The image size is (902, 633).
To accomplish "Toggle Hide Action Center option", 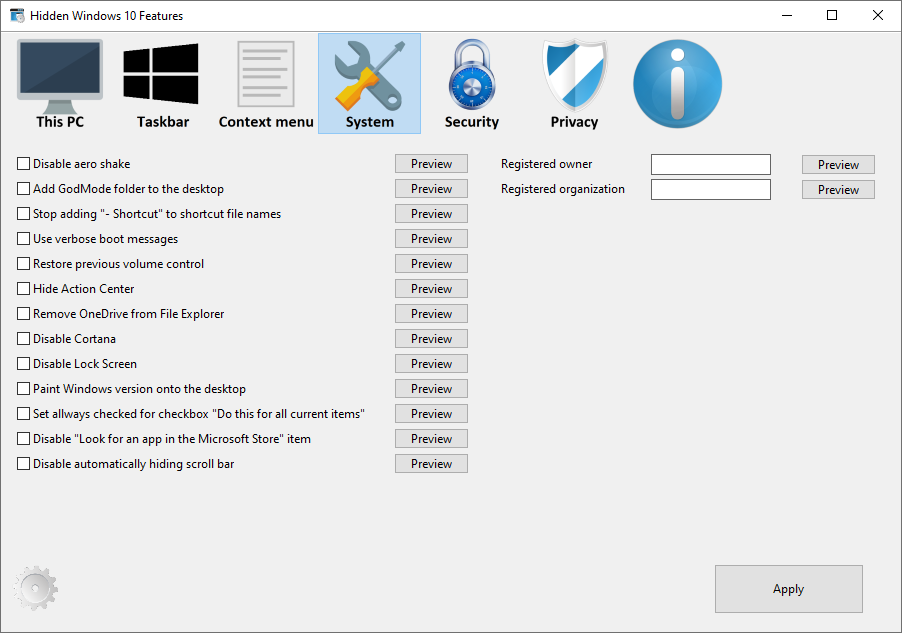I will (x=75, y=289).
